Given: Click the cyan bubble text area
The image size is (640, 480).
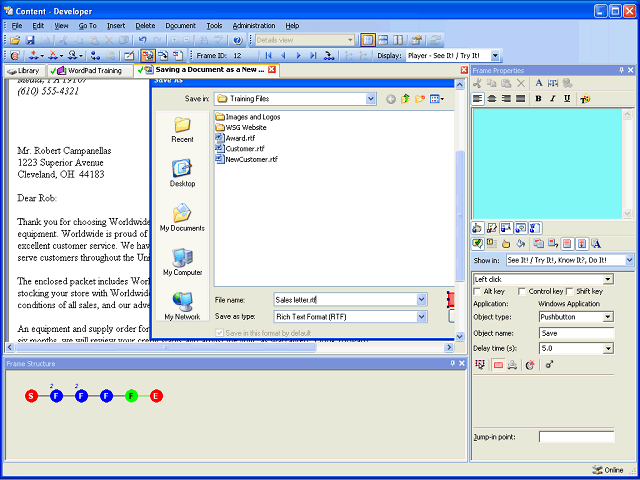Looking at the screenshot, I should tap(547, 164).
